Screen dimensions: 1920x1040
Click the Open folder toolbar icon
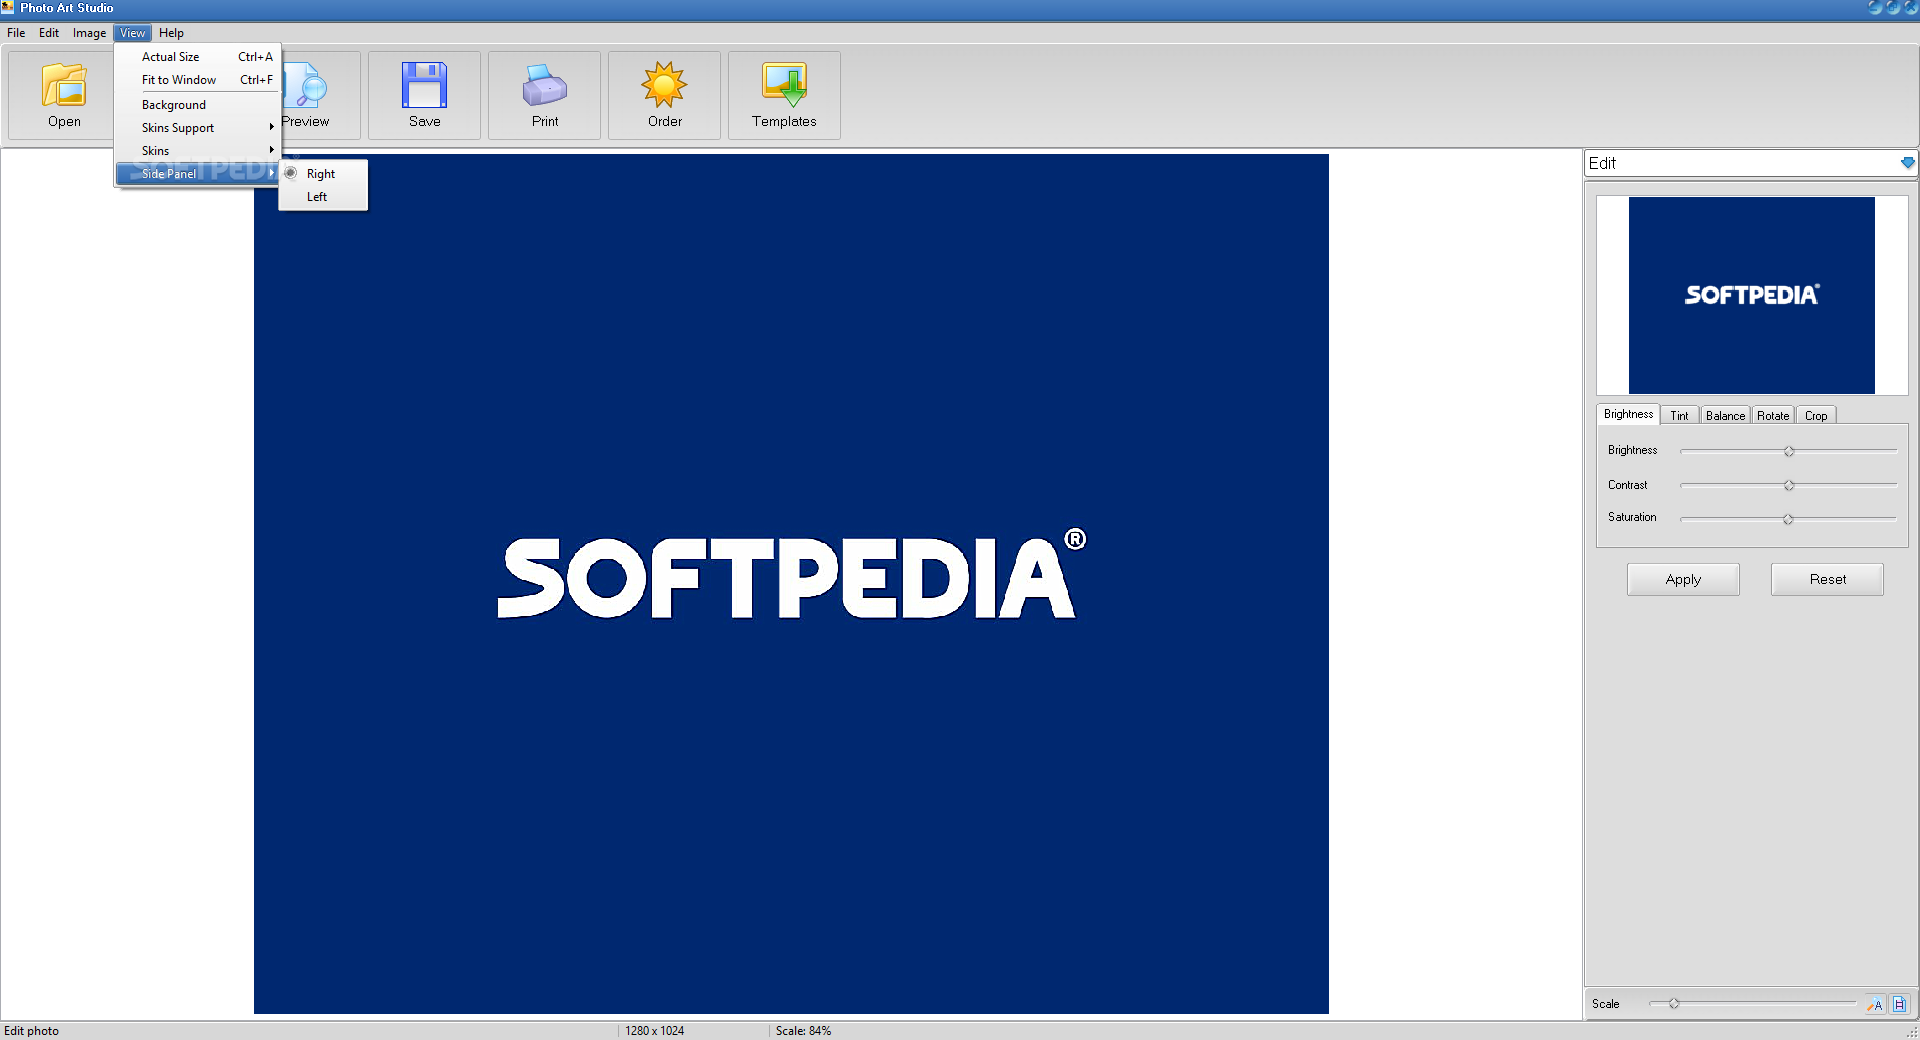(x=64, y=85)
